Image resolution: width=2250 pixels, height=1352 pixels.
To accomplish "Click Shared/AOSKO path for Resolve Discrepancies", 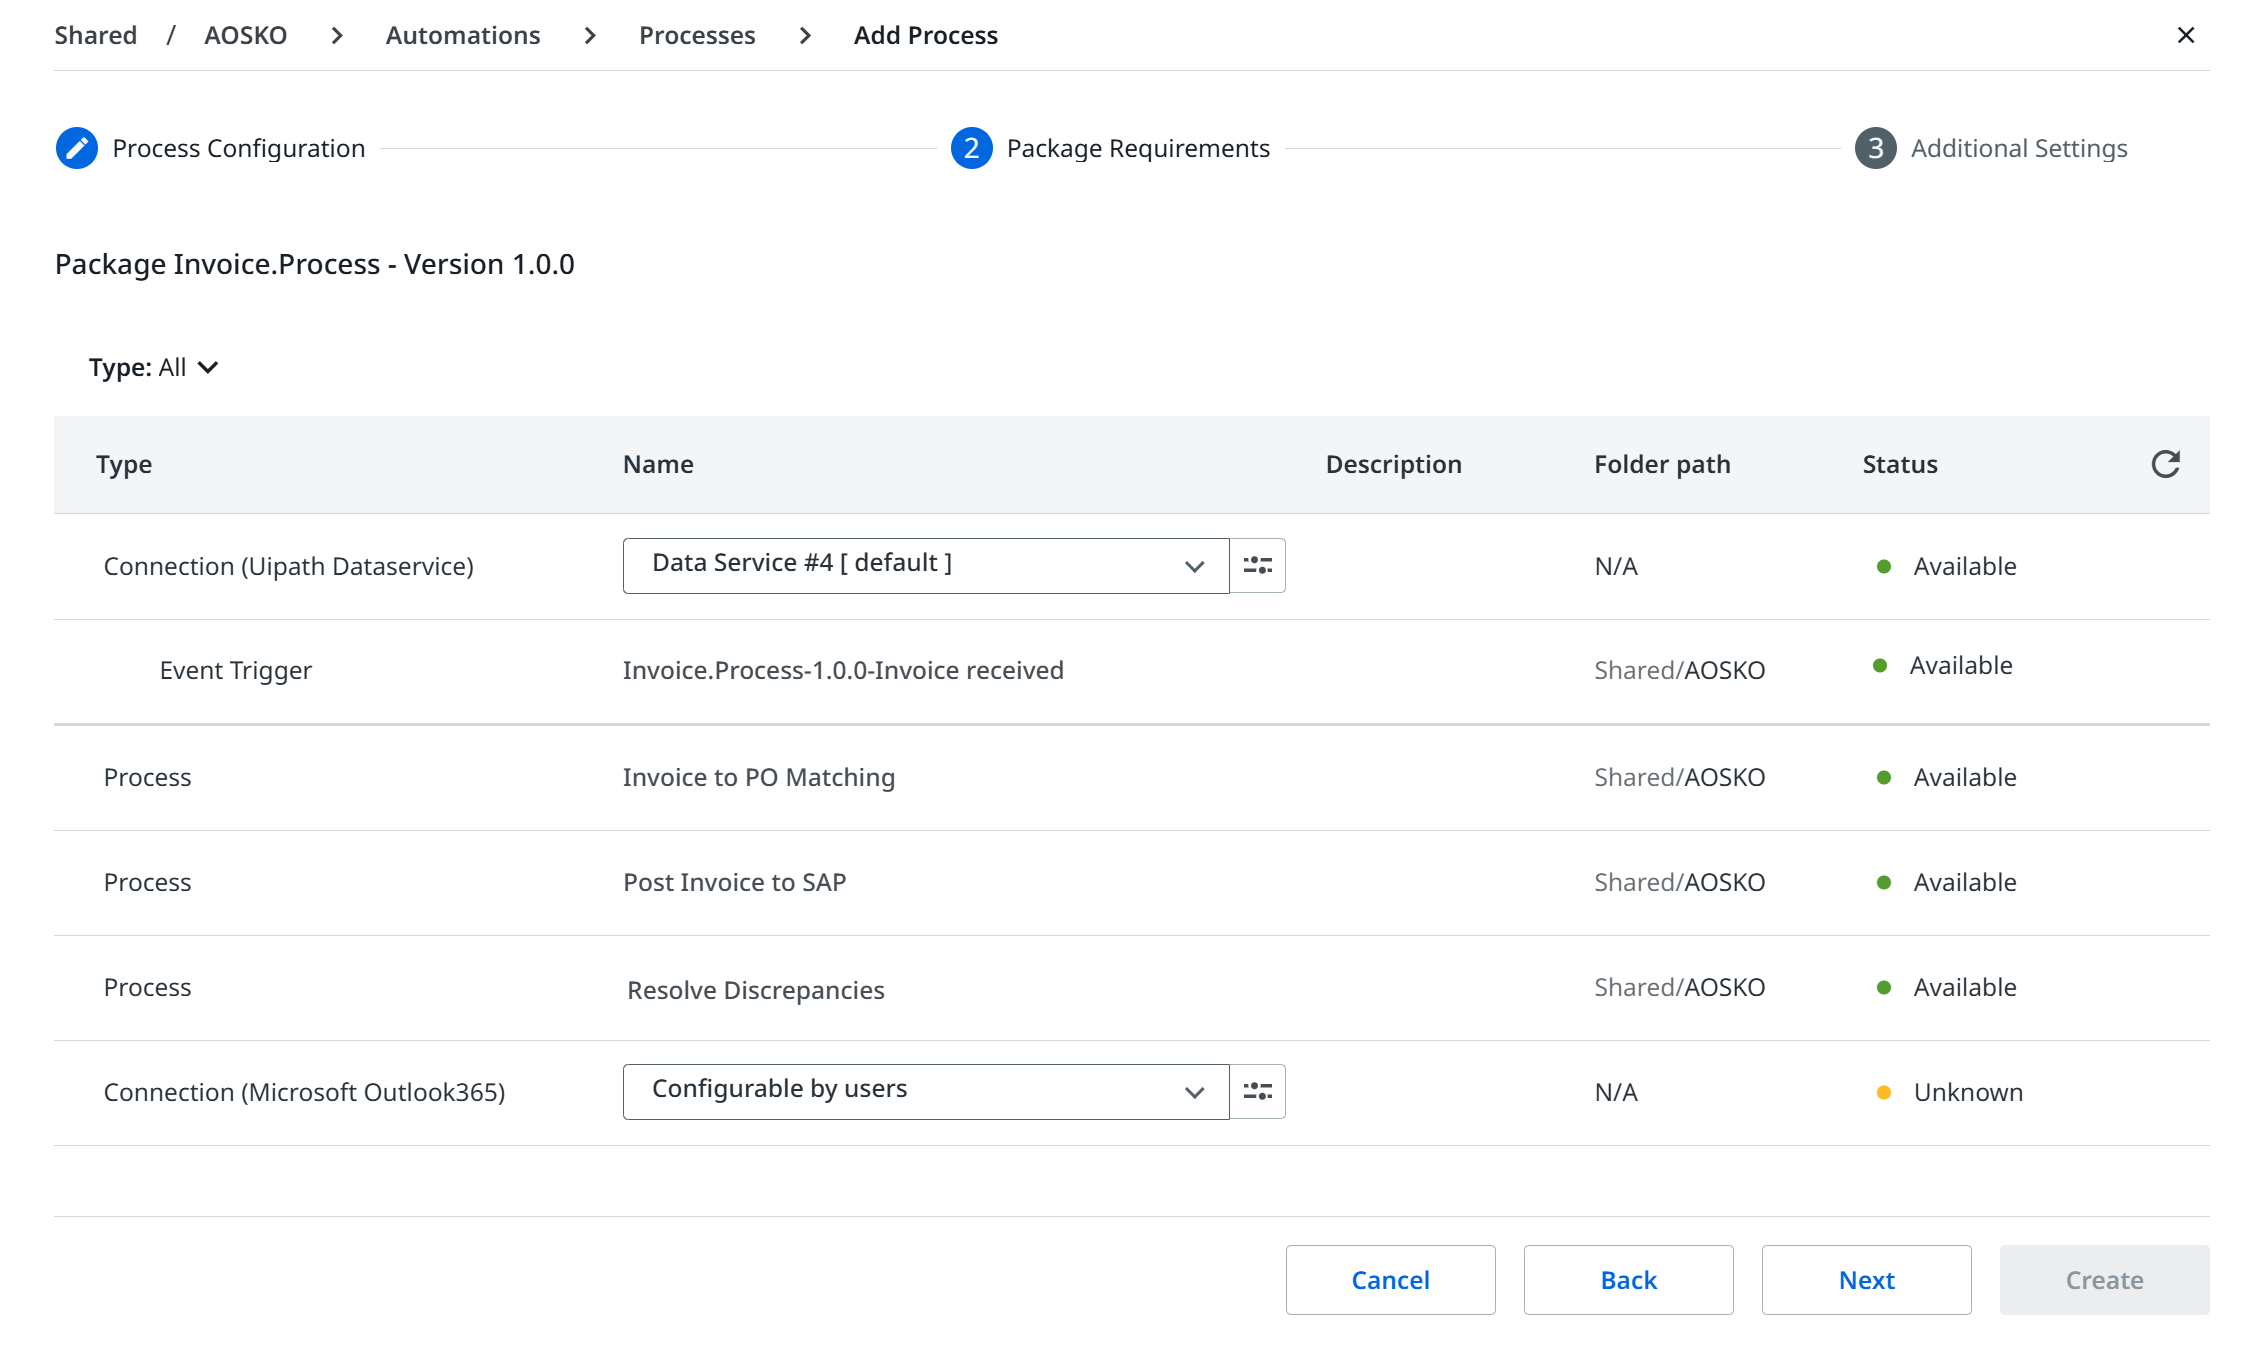I will tap(1680, 987).
